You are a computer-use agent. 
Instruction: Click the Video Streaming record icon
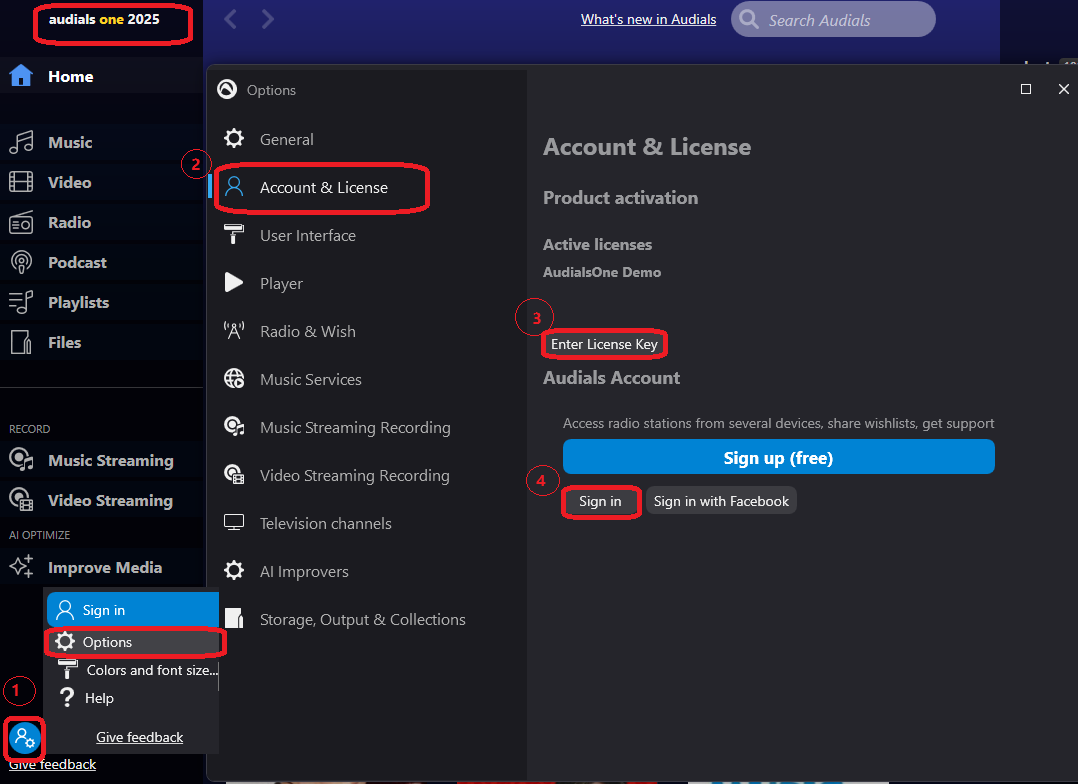click(21, 500)
